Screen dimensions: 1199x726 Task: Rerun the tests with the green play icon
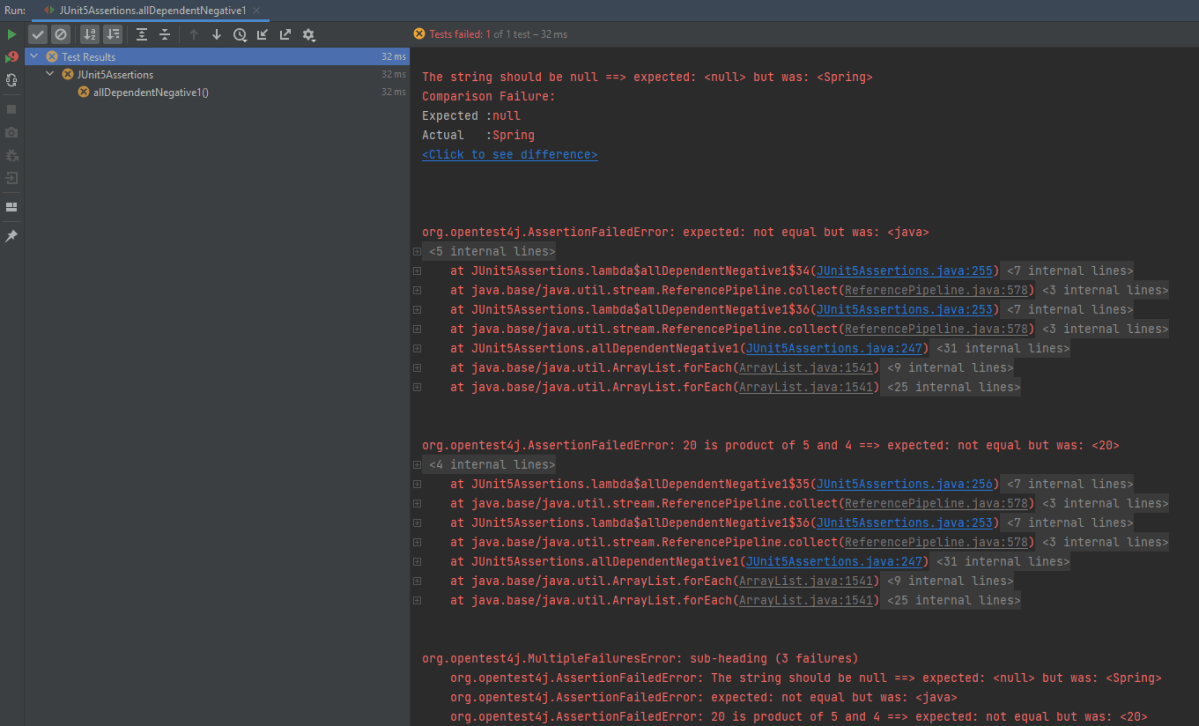click(12, 34)
